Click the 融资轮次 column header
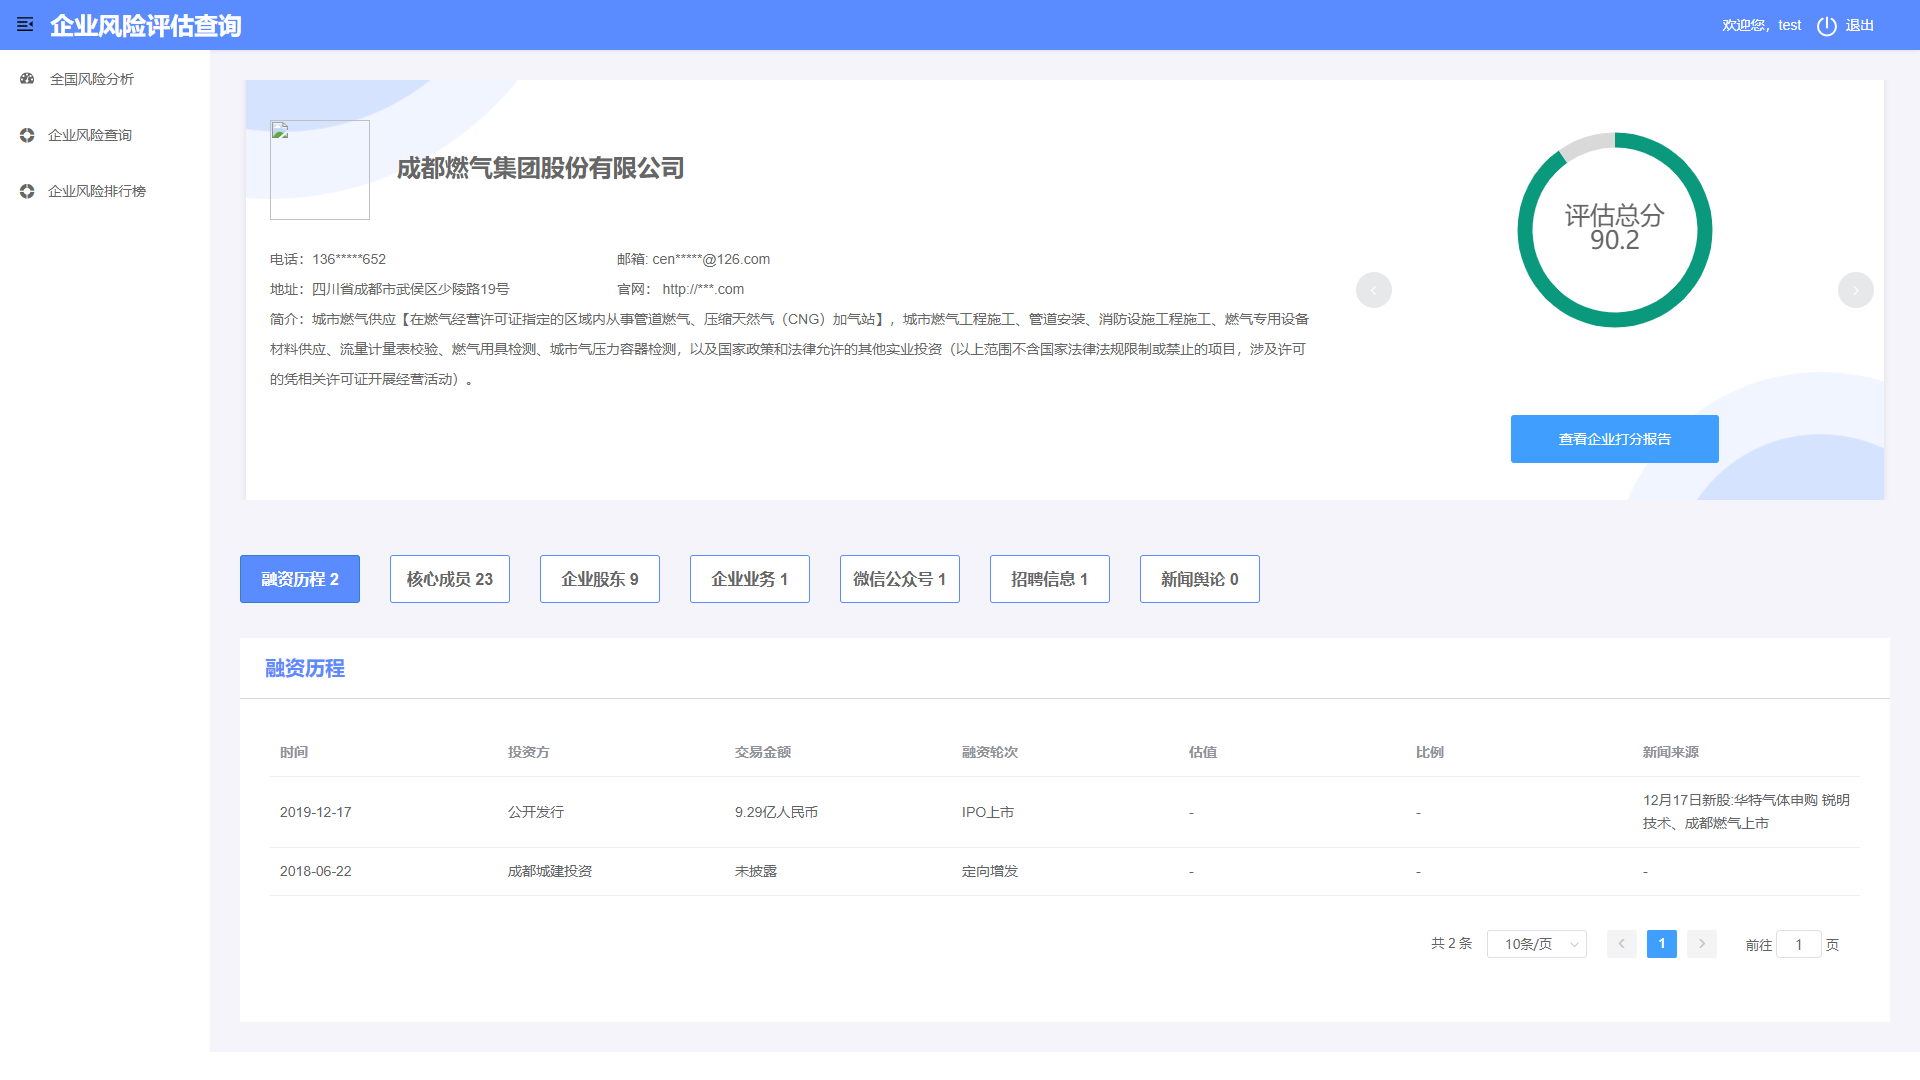This screenshot has height=1080, width=1920. pyautogui.click(x=990, y=752)
